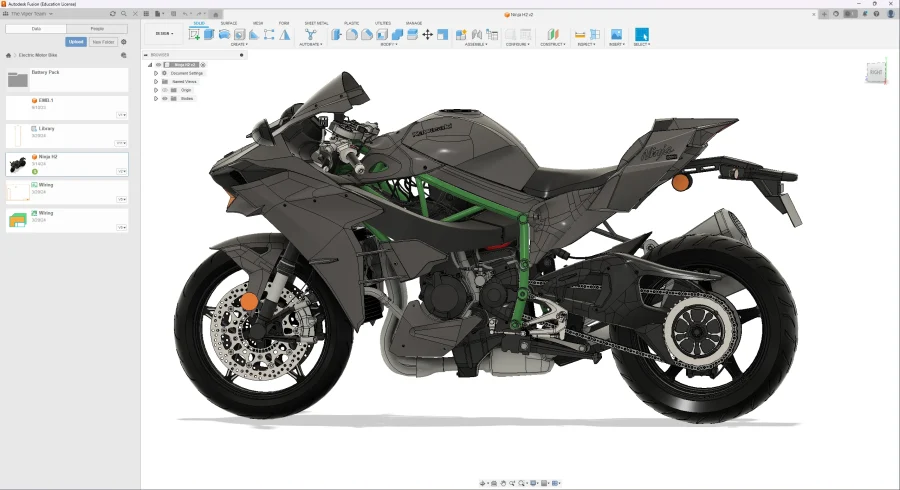The image size is (900, 490).
Task: Click the Home tab icon beside undo/redo
Action: click(x=216, y=14)
